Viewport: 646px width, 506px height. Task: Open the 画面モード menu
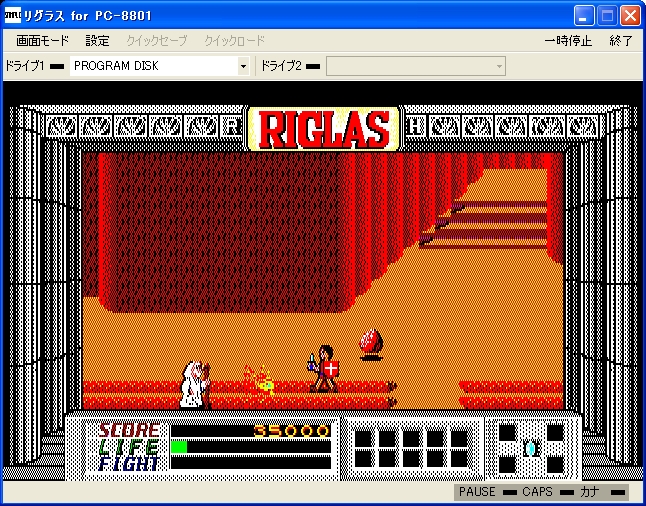tap(42, 41)
